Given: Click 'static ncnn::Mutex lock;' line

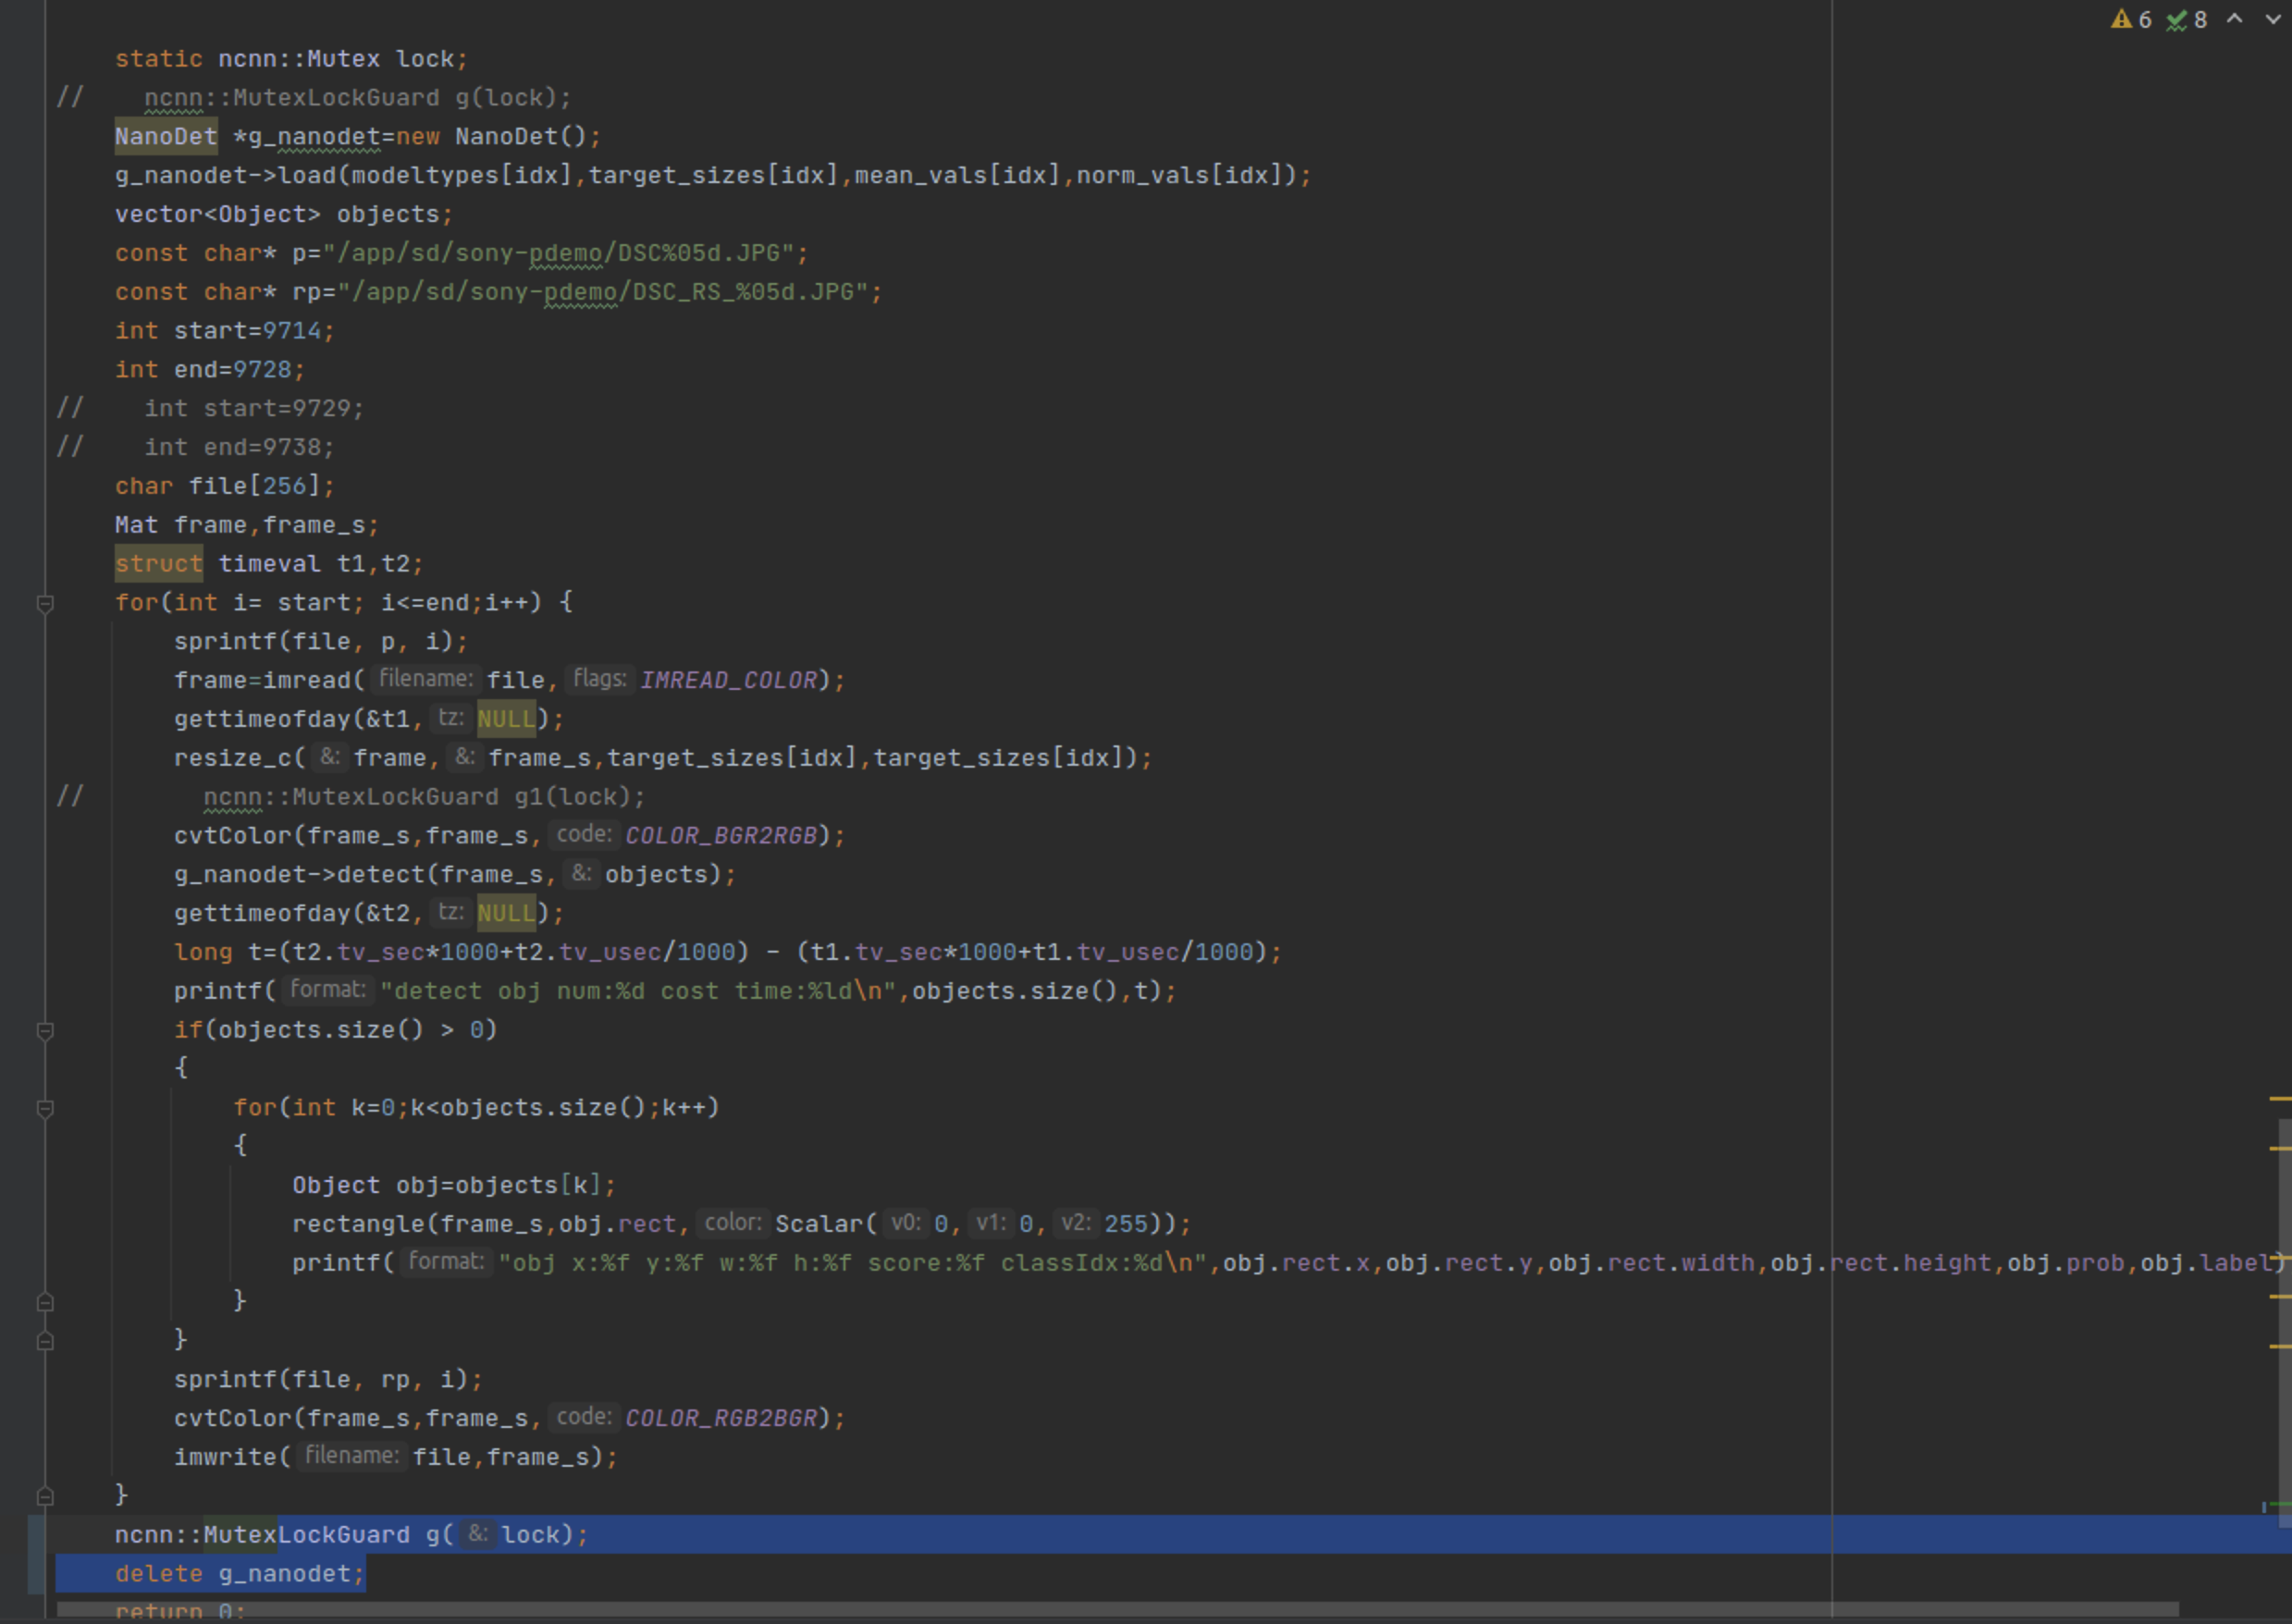Looking at the screenshot, I should tap(291, 58).
